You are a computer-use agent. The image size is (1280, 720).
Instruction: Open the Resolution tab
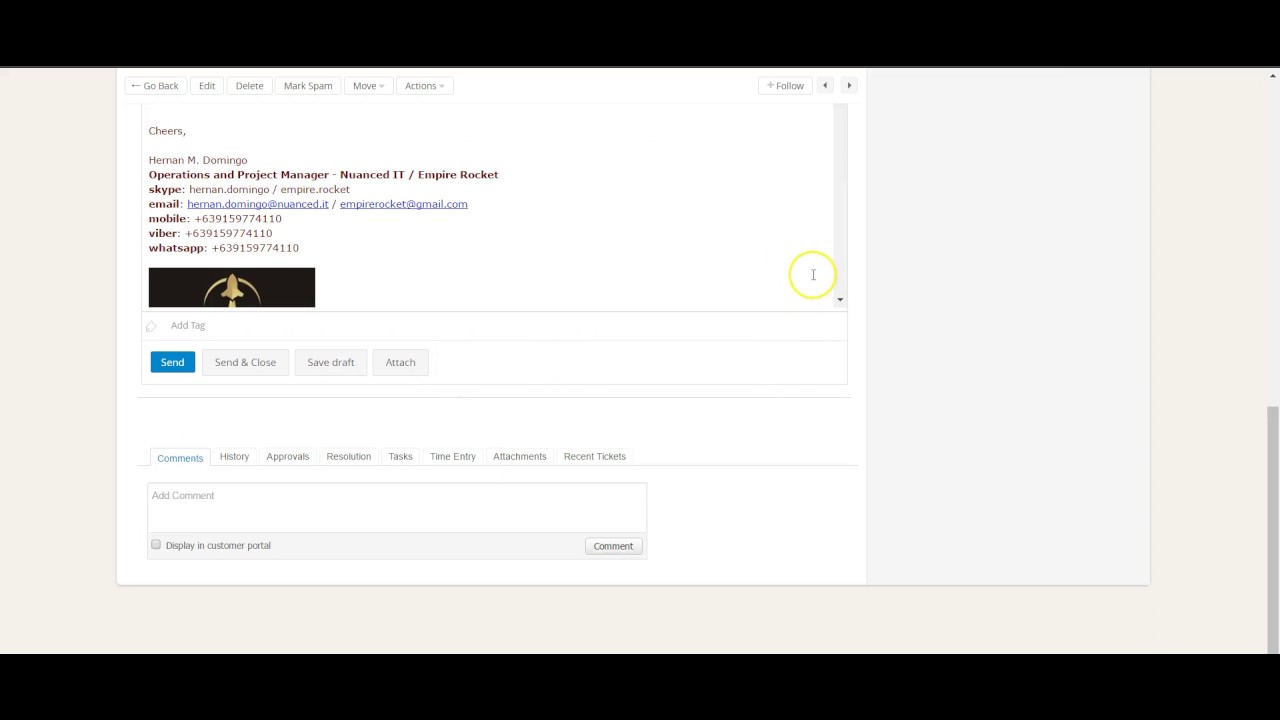348,457
